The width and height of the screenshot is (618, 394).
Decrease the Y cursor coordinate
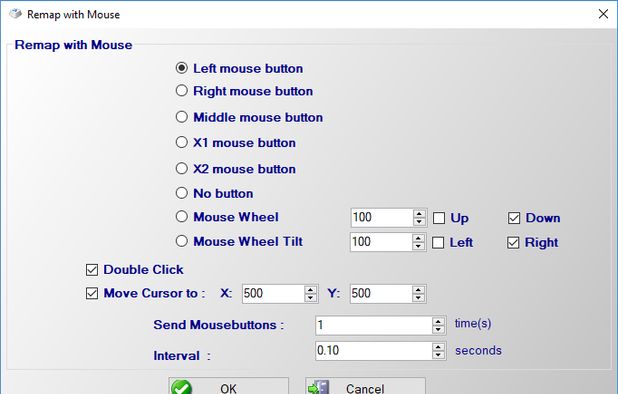point(419,298)
